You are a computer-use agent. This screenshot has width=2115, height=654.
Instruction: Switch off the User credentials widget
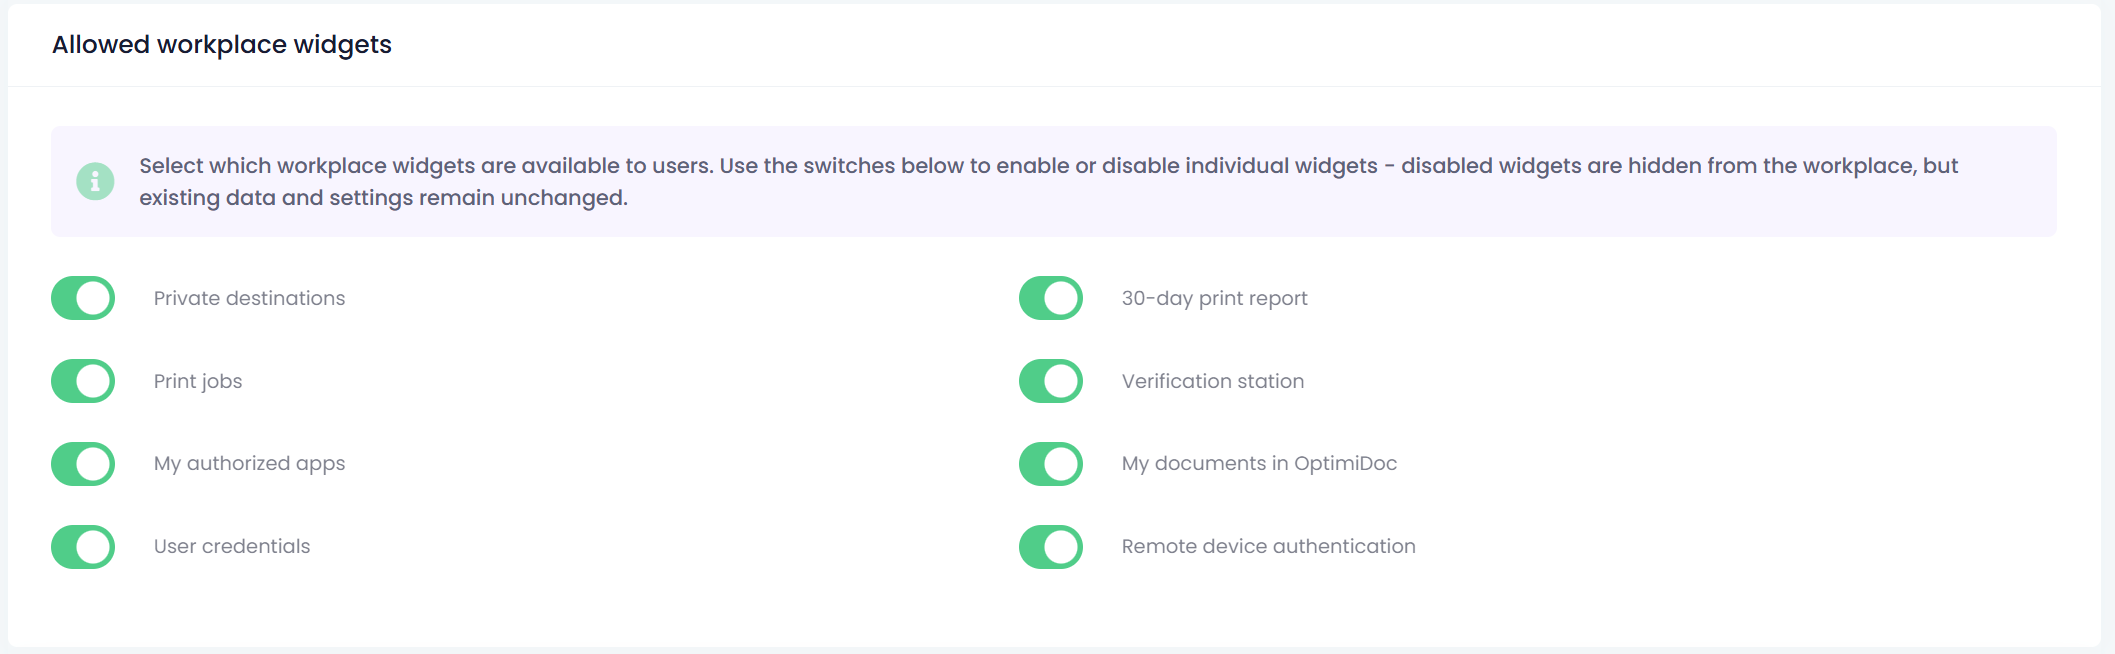(83, 547)
